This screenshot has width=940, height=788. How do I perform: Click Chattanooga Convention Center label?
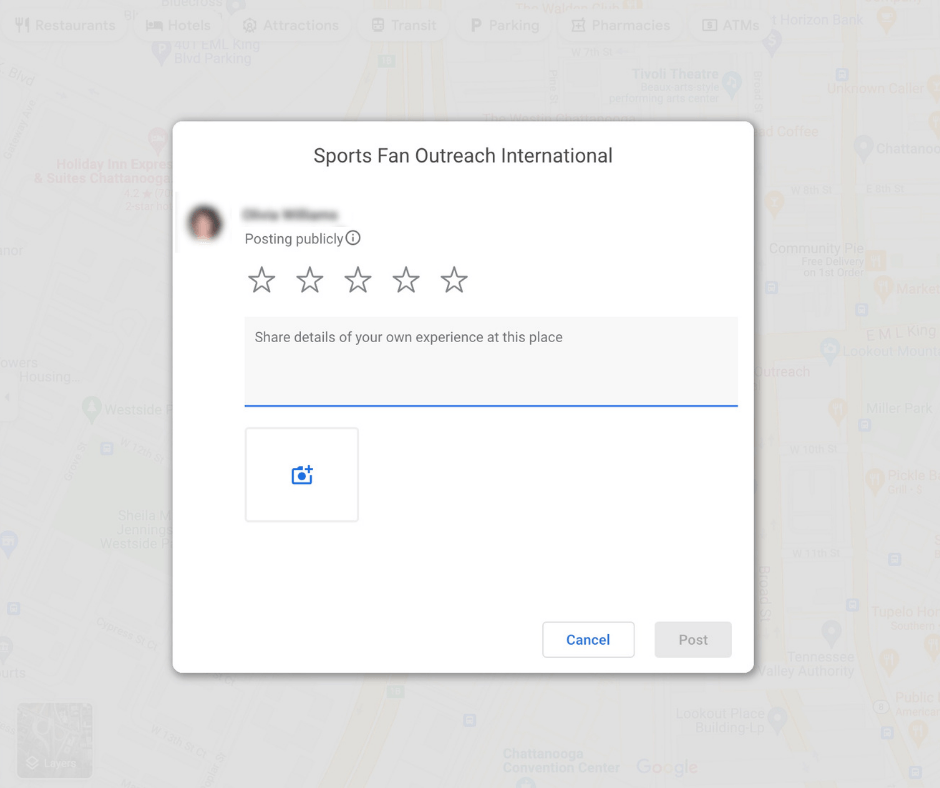(x=561, y=760)
